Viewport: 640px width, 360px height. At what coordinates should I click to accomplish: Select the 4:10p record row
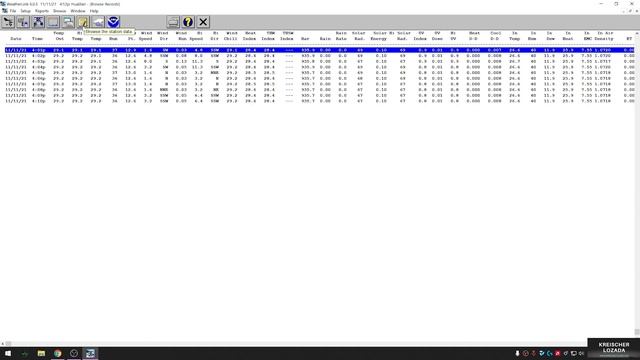tap(320, 101)
